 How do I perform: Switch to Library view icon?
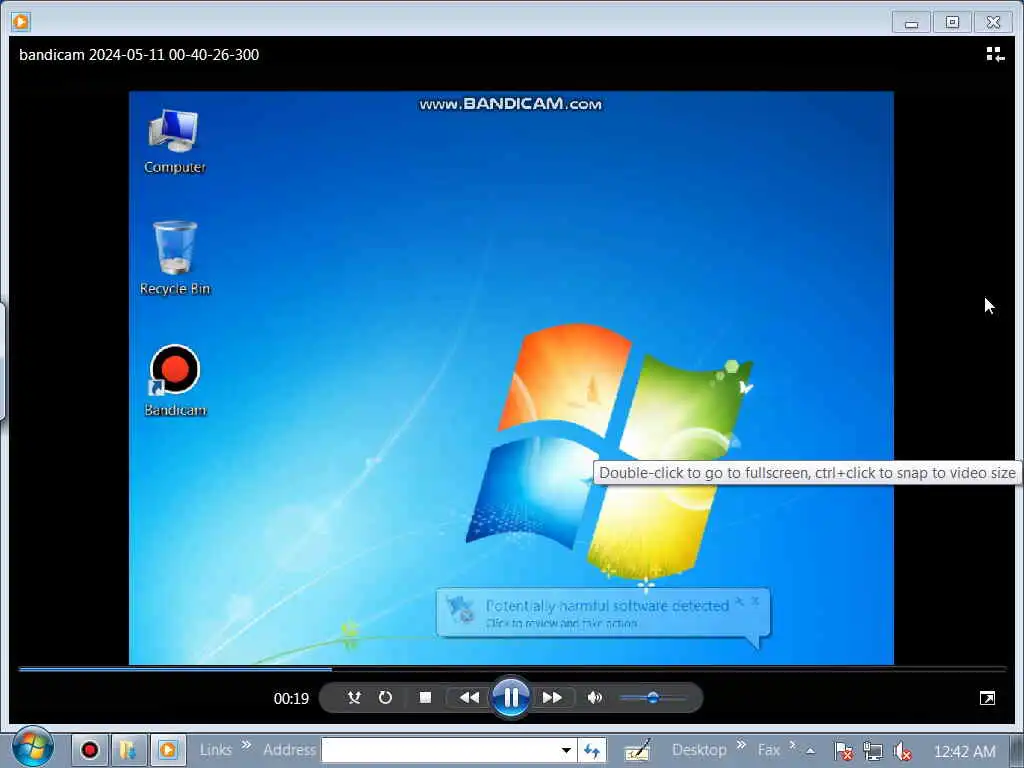(x=995, y=54)
